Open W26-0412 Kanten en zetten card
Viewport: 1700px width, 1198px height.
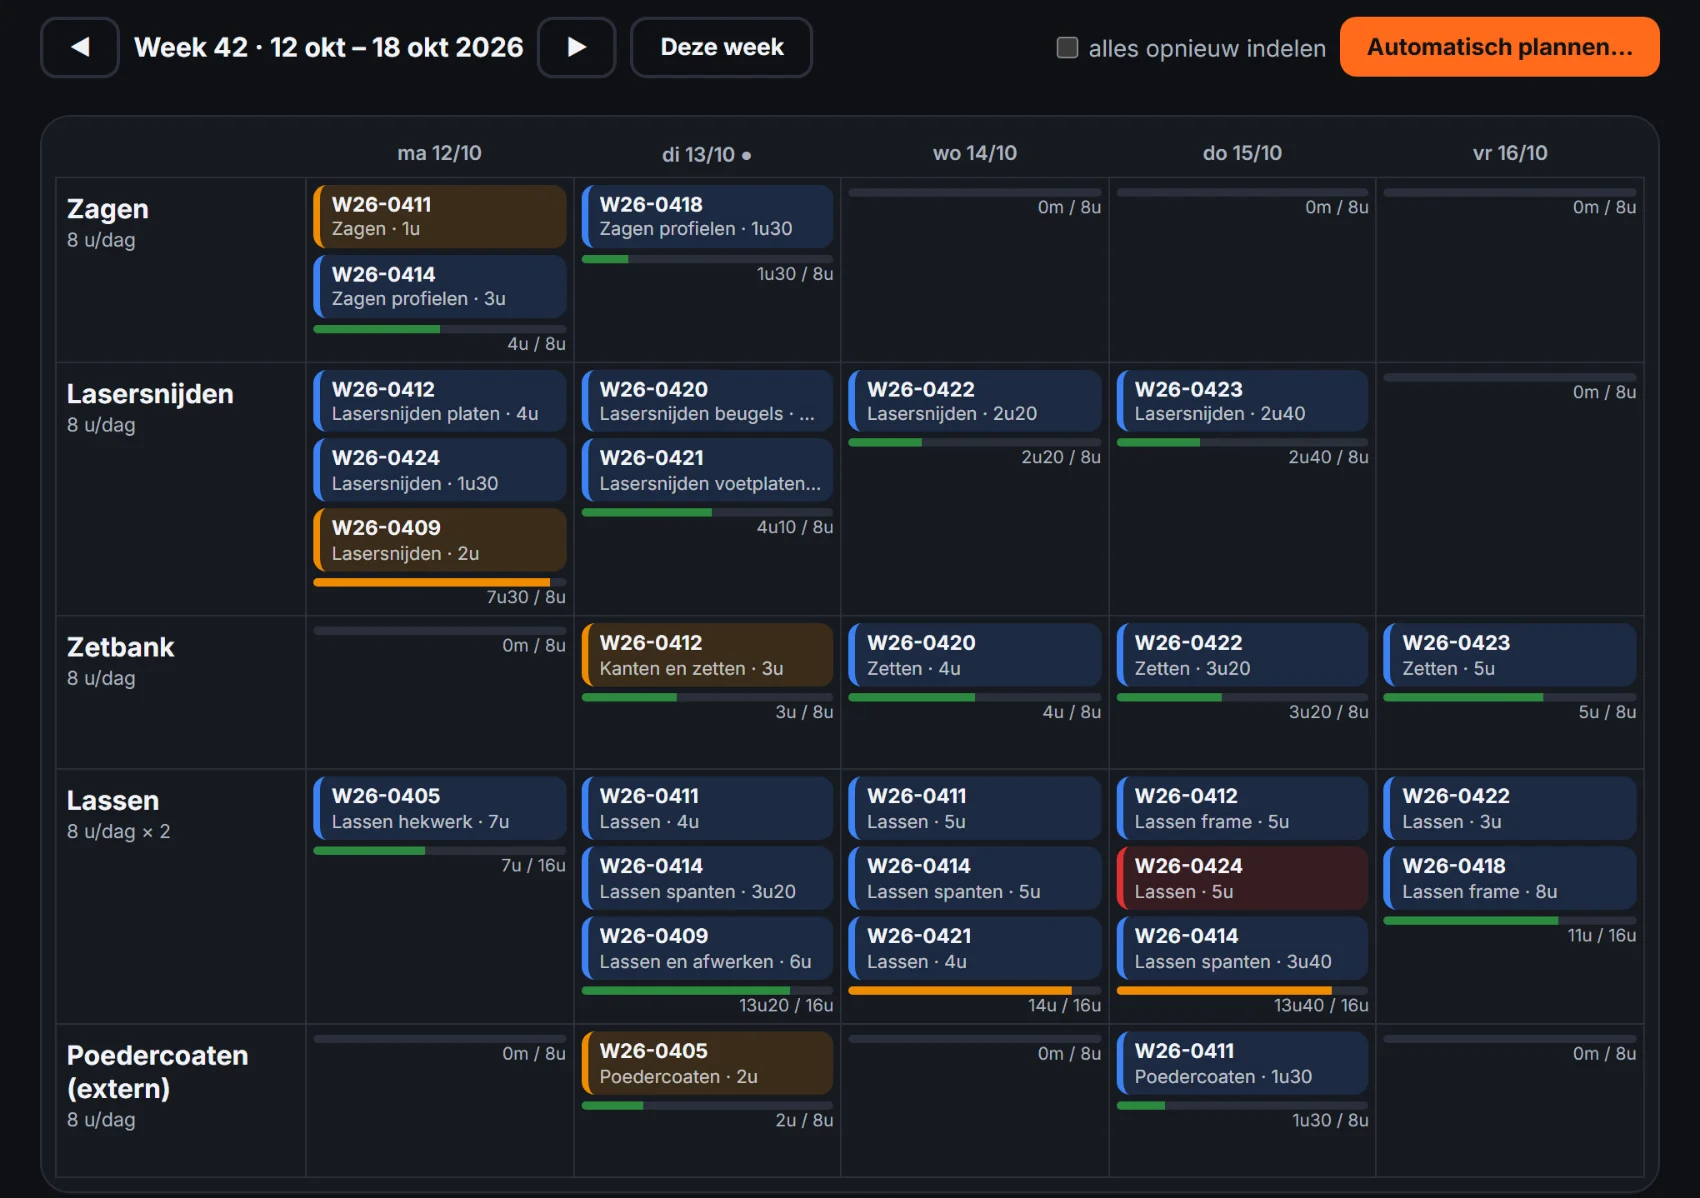(707, 655)
